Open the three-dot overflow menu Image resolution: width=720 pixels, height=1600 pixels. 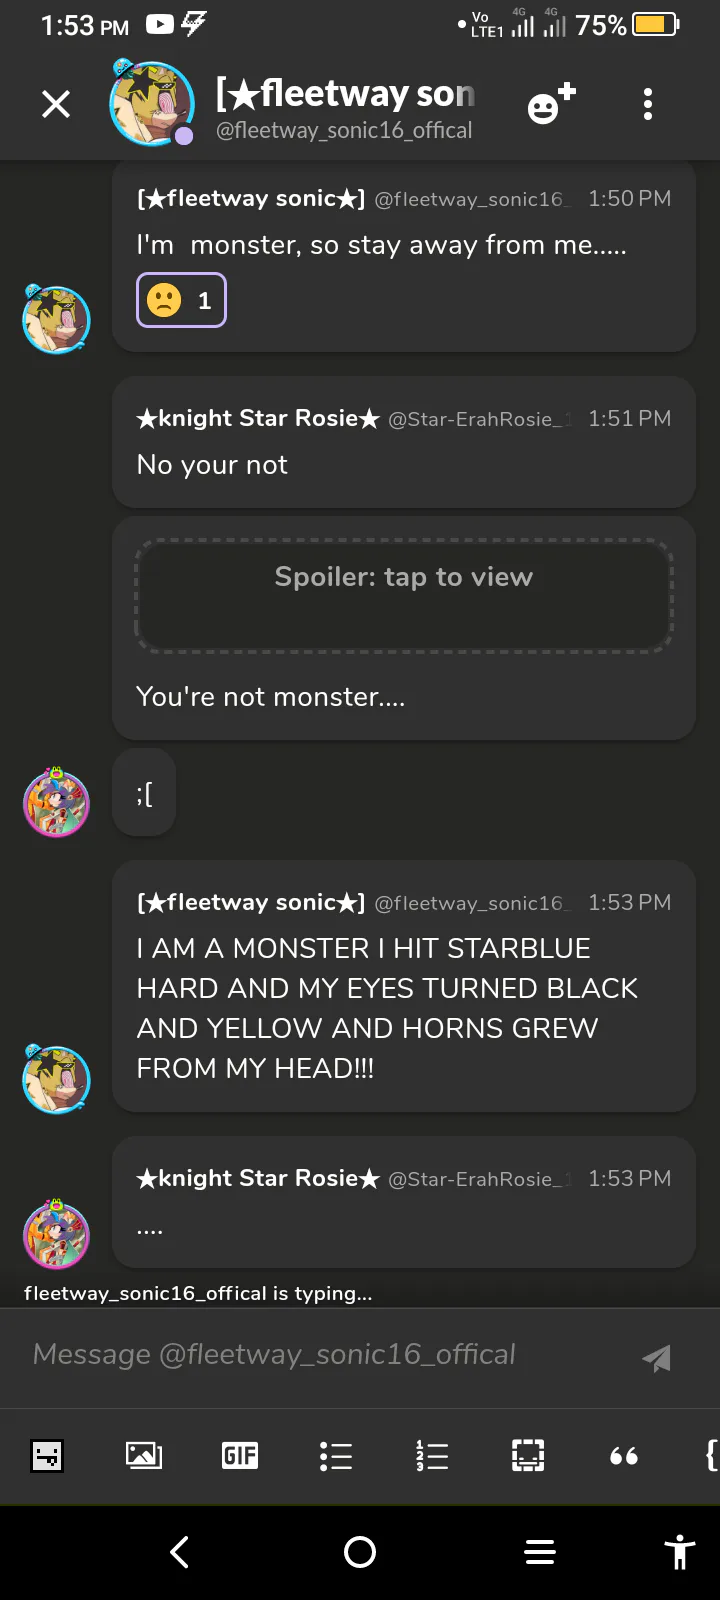pyautogui.click(x=648, y=104)
